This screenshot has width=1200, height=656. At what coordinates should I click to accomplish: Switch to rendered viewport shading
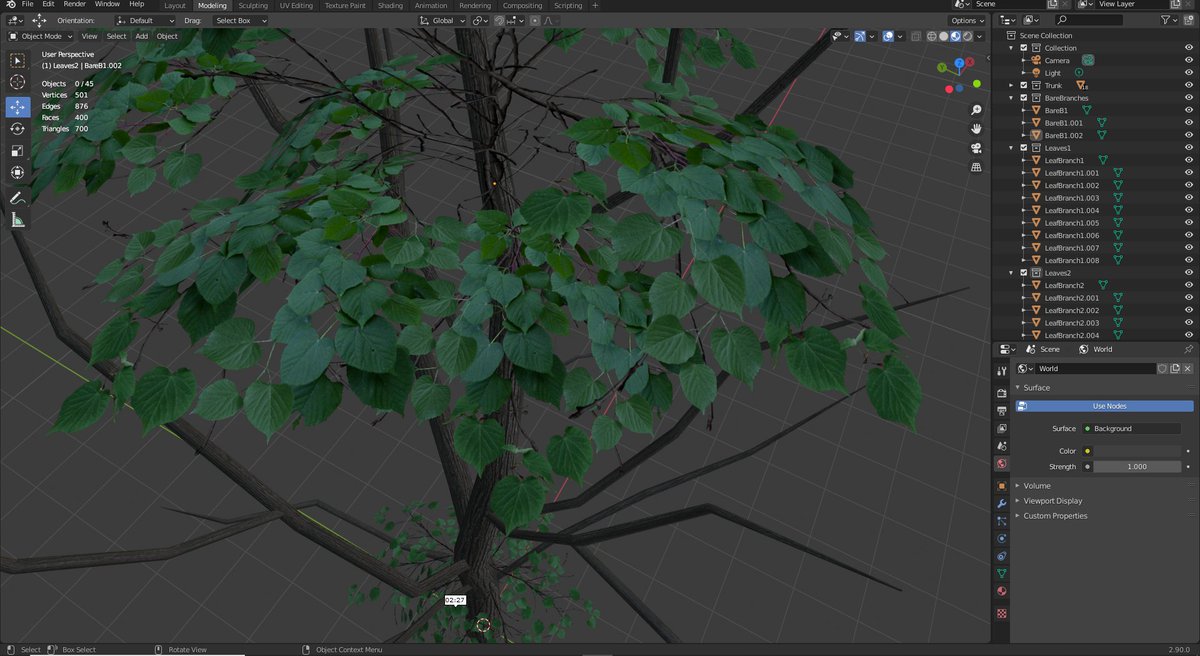click(x=968, y=36)
